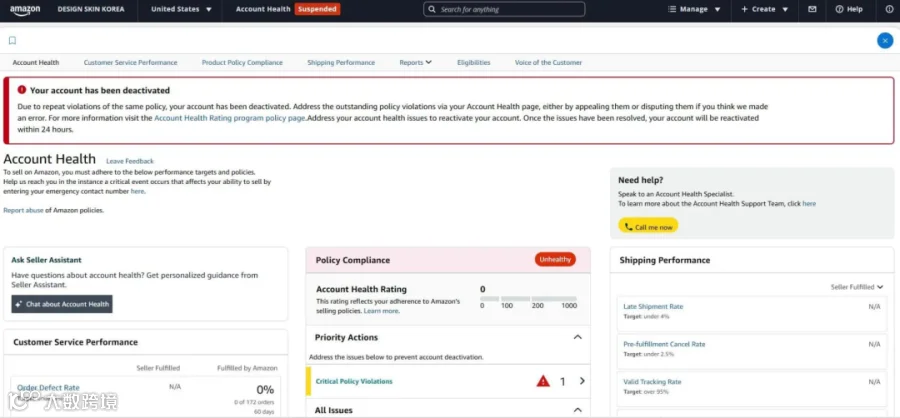
Task: Expand the Reports dropdown tab
Action: [416, 63]
